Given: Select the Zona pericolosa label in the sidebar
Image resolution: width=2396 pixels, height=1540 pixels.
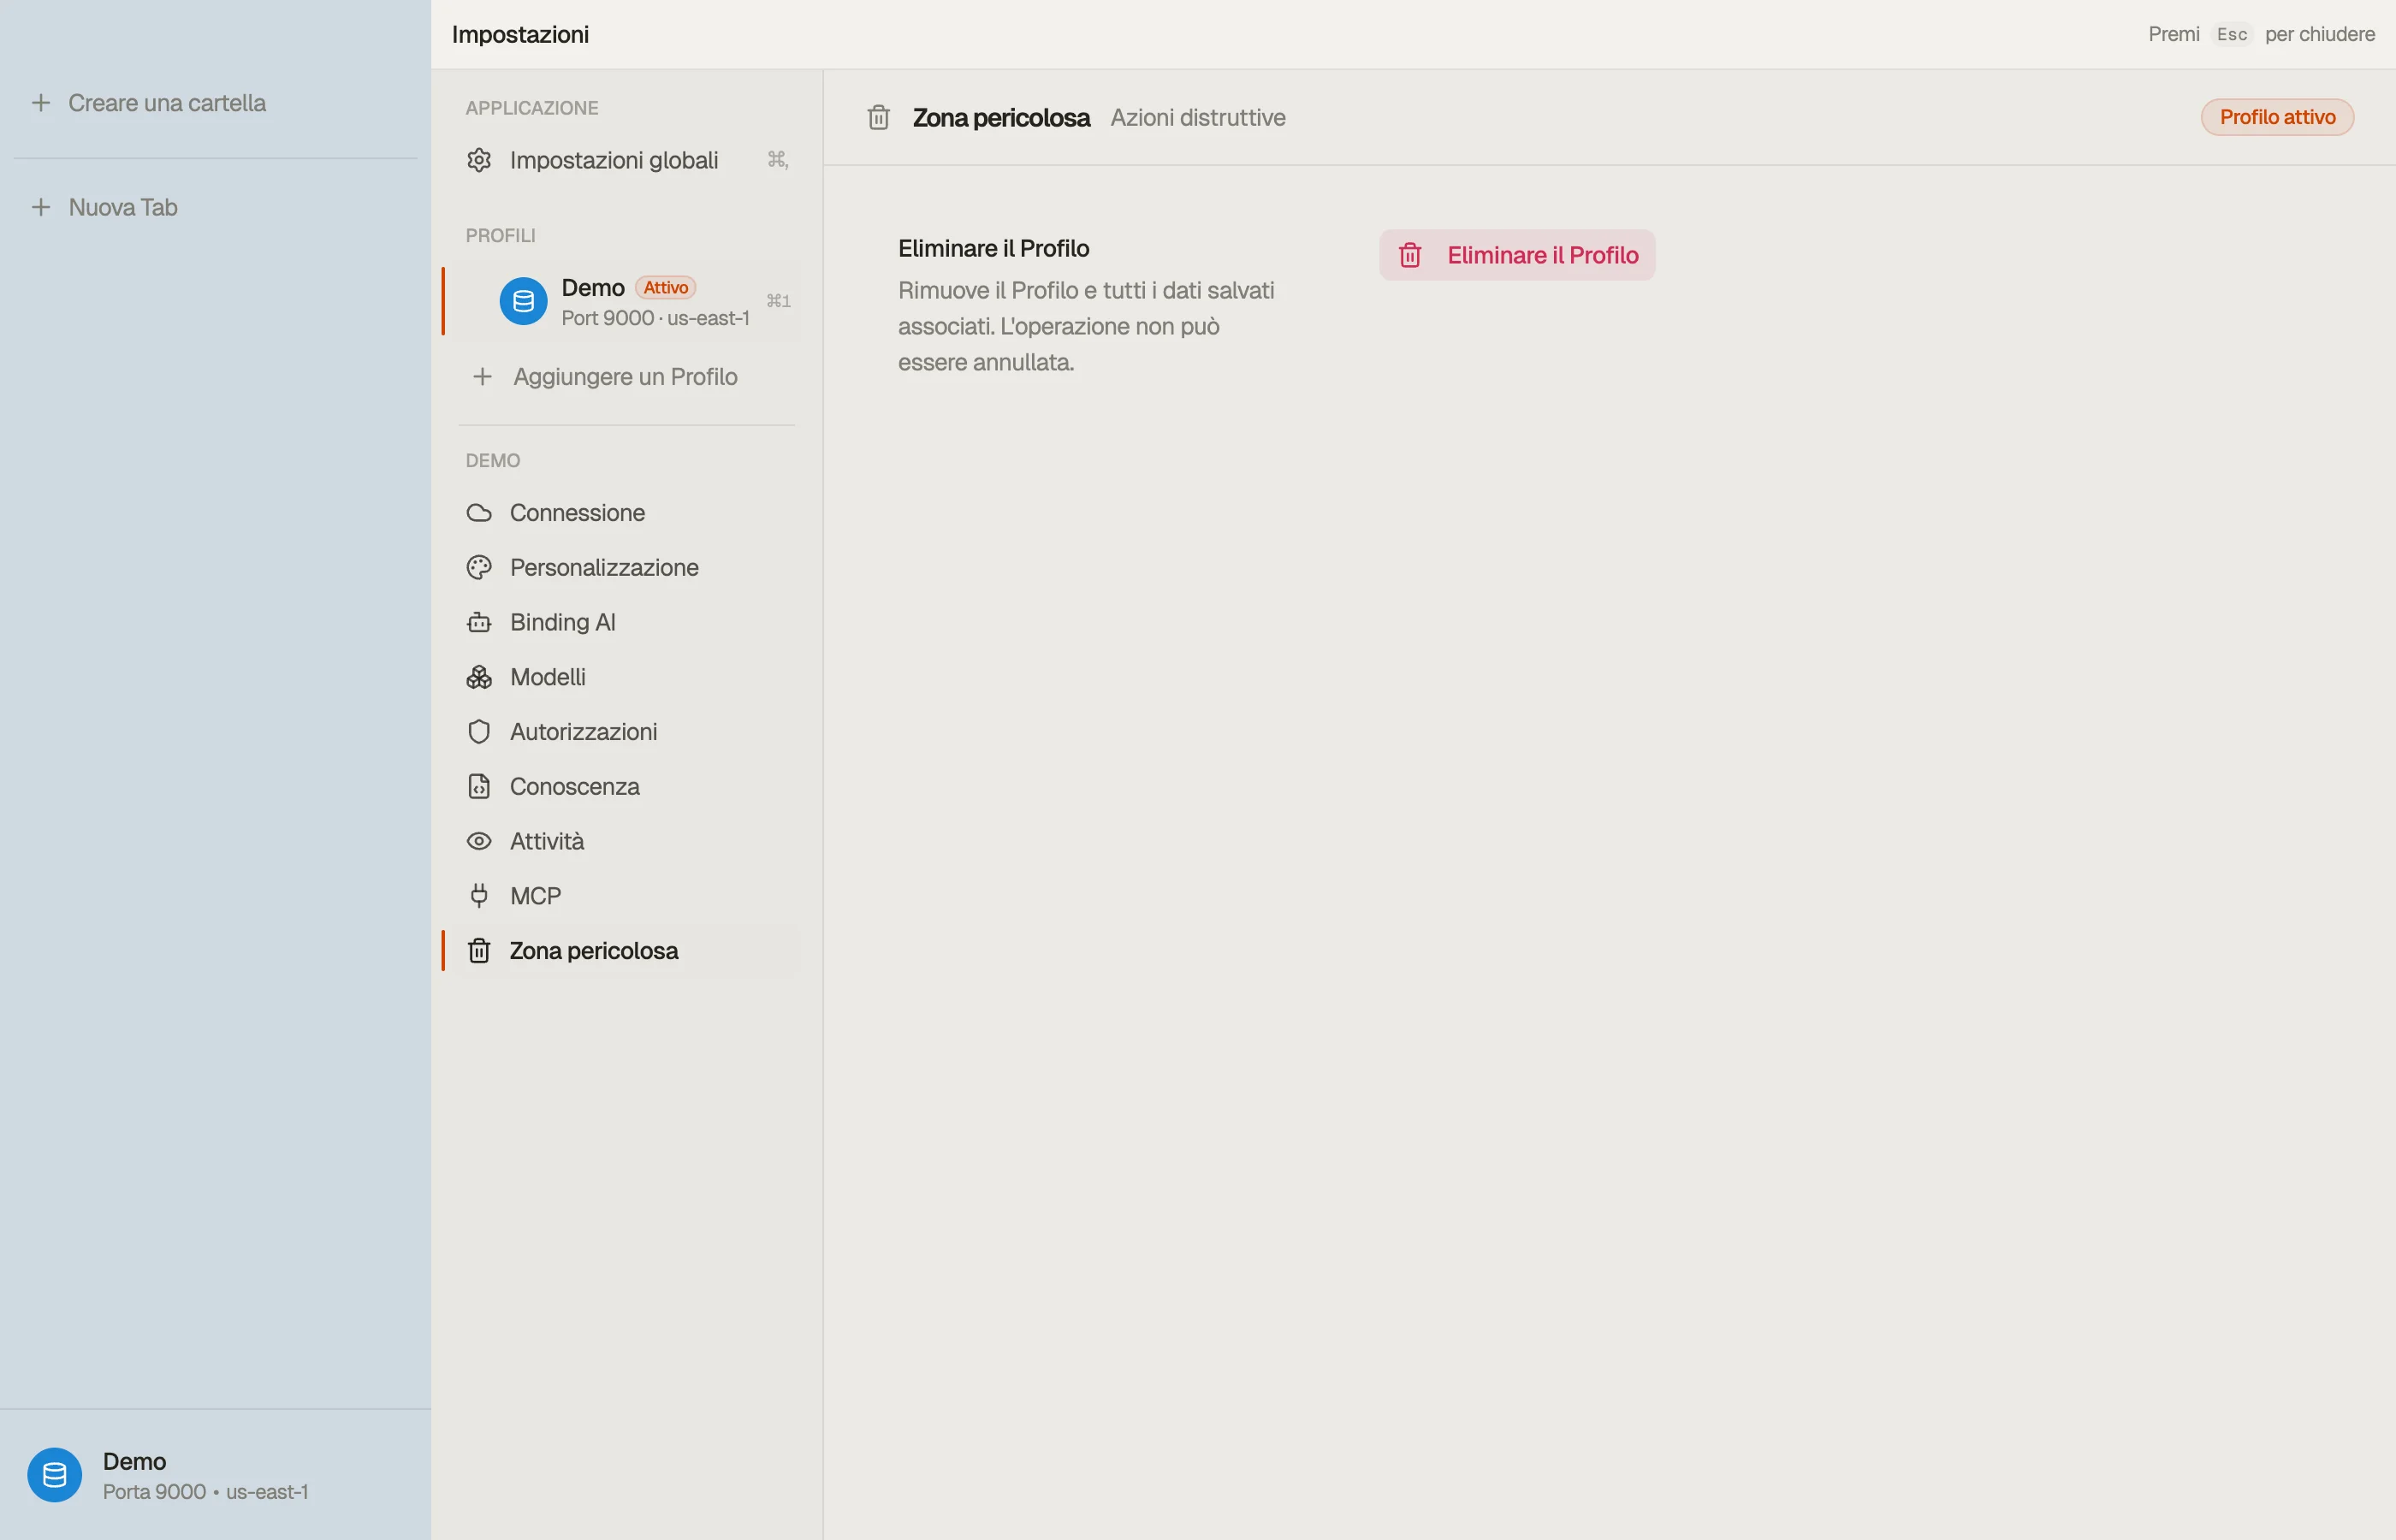Looking at the screenshot, I should click(x=594, y=951).
